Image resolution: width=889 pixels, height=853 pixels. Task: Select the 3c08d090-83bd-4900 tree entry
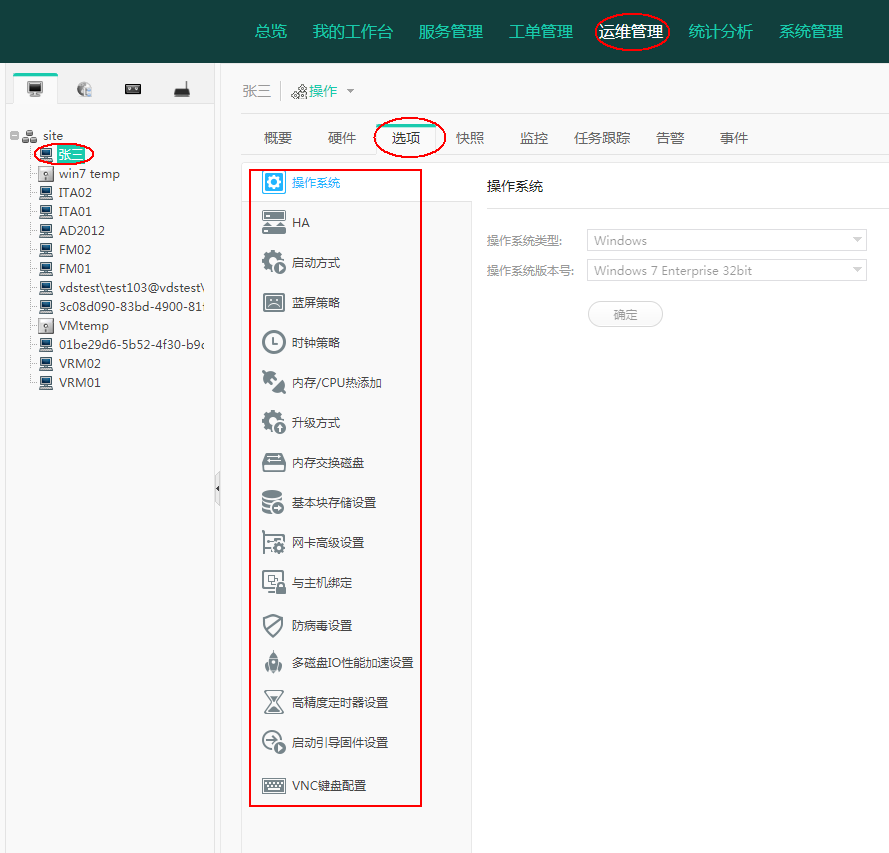click(x=132, y=307)
